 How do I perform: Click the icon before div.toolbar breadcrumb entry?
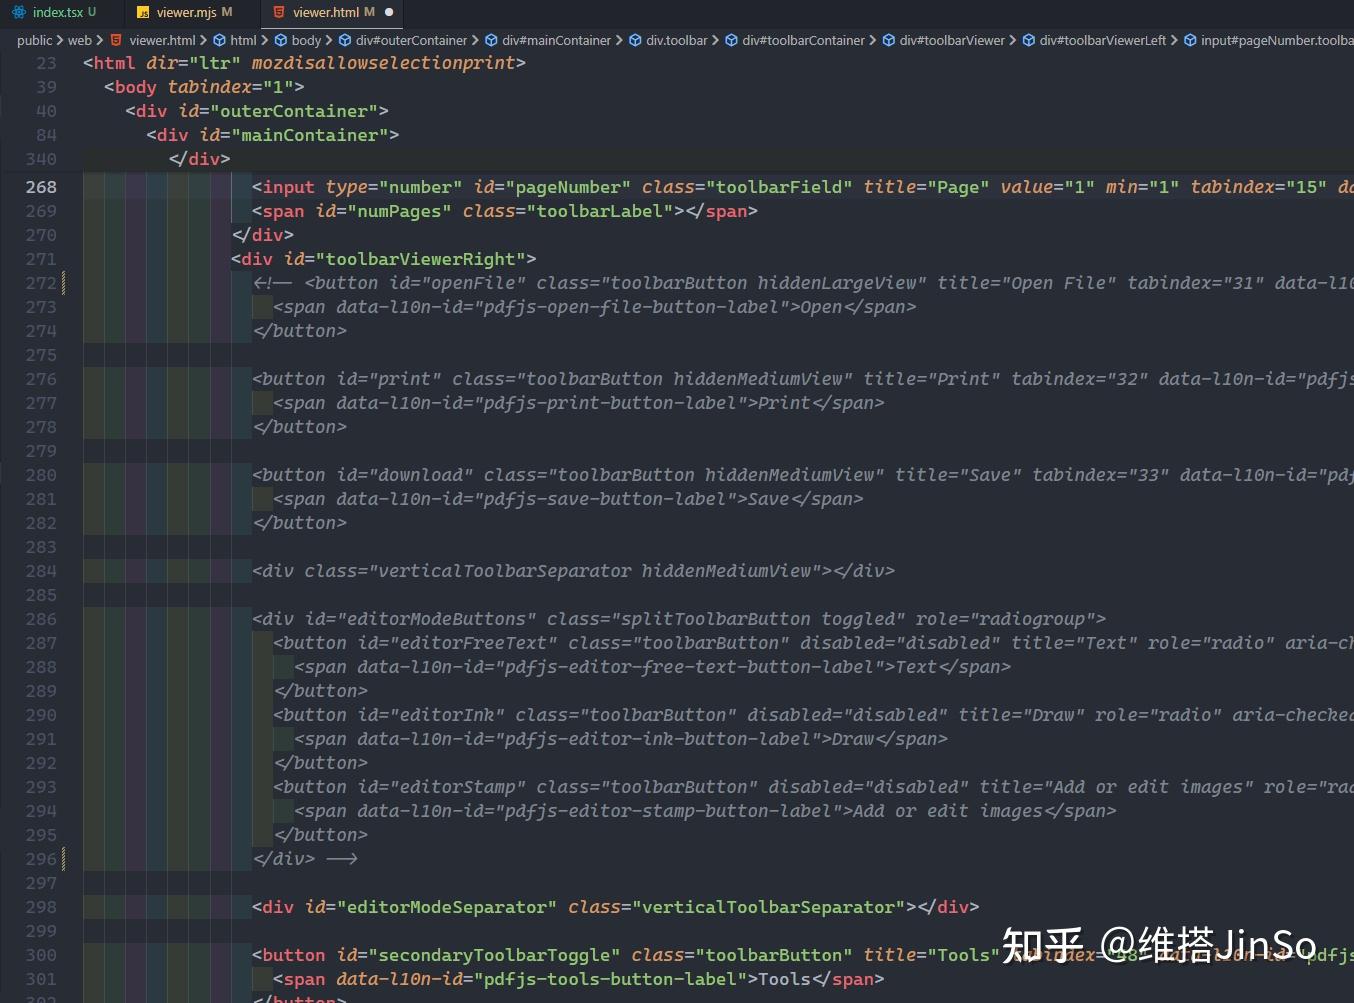[x=634, y=40]
